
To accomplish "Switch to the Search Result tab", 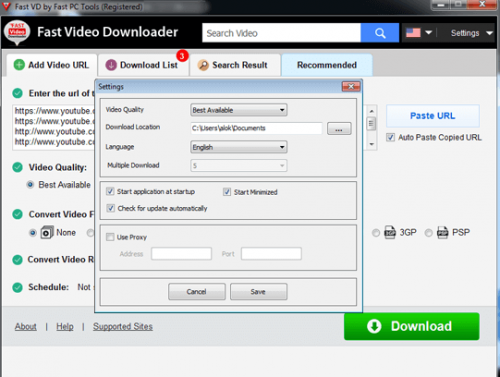I will coord(235,65).
